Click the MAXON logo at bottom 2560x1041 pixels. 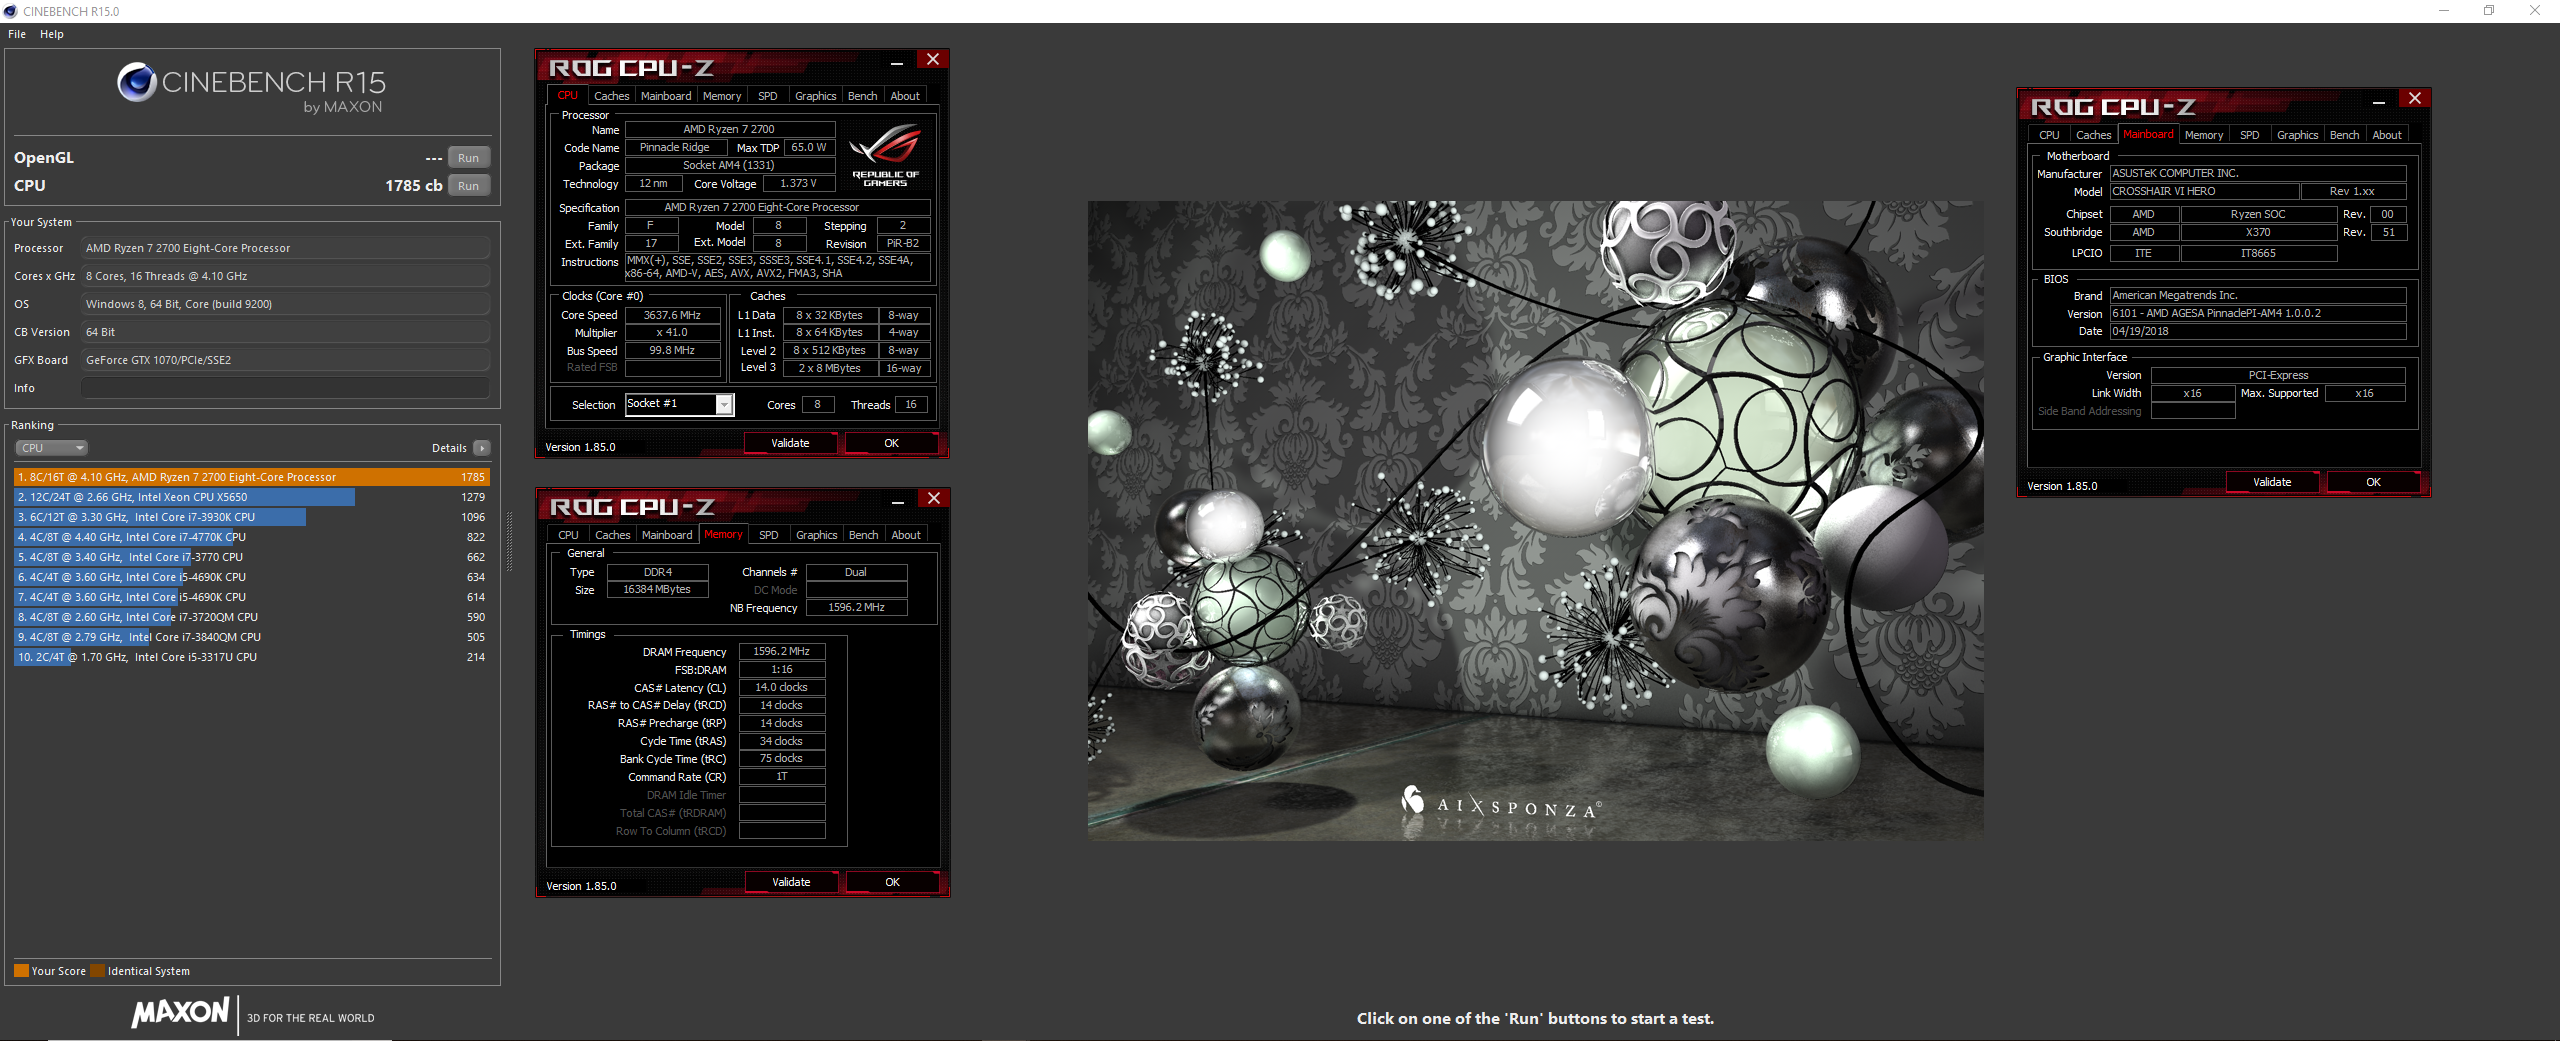(181, 1012)
